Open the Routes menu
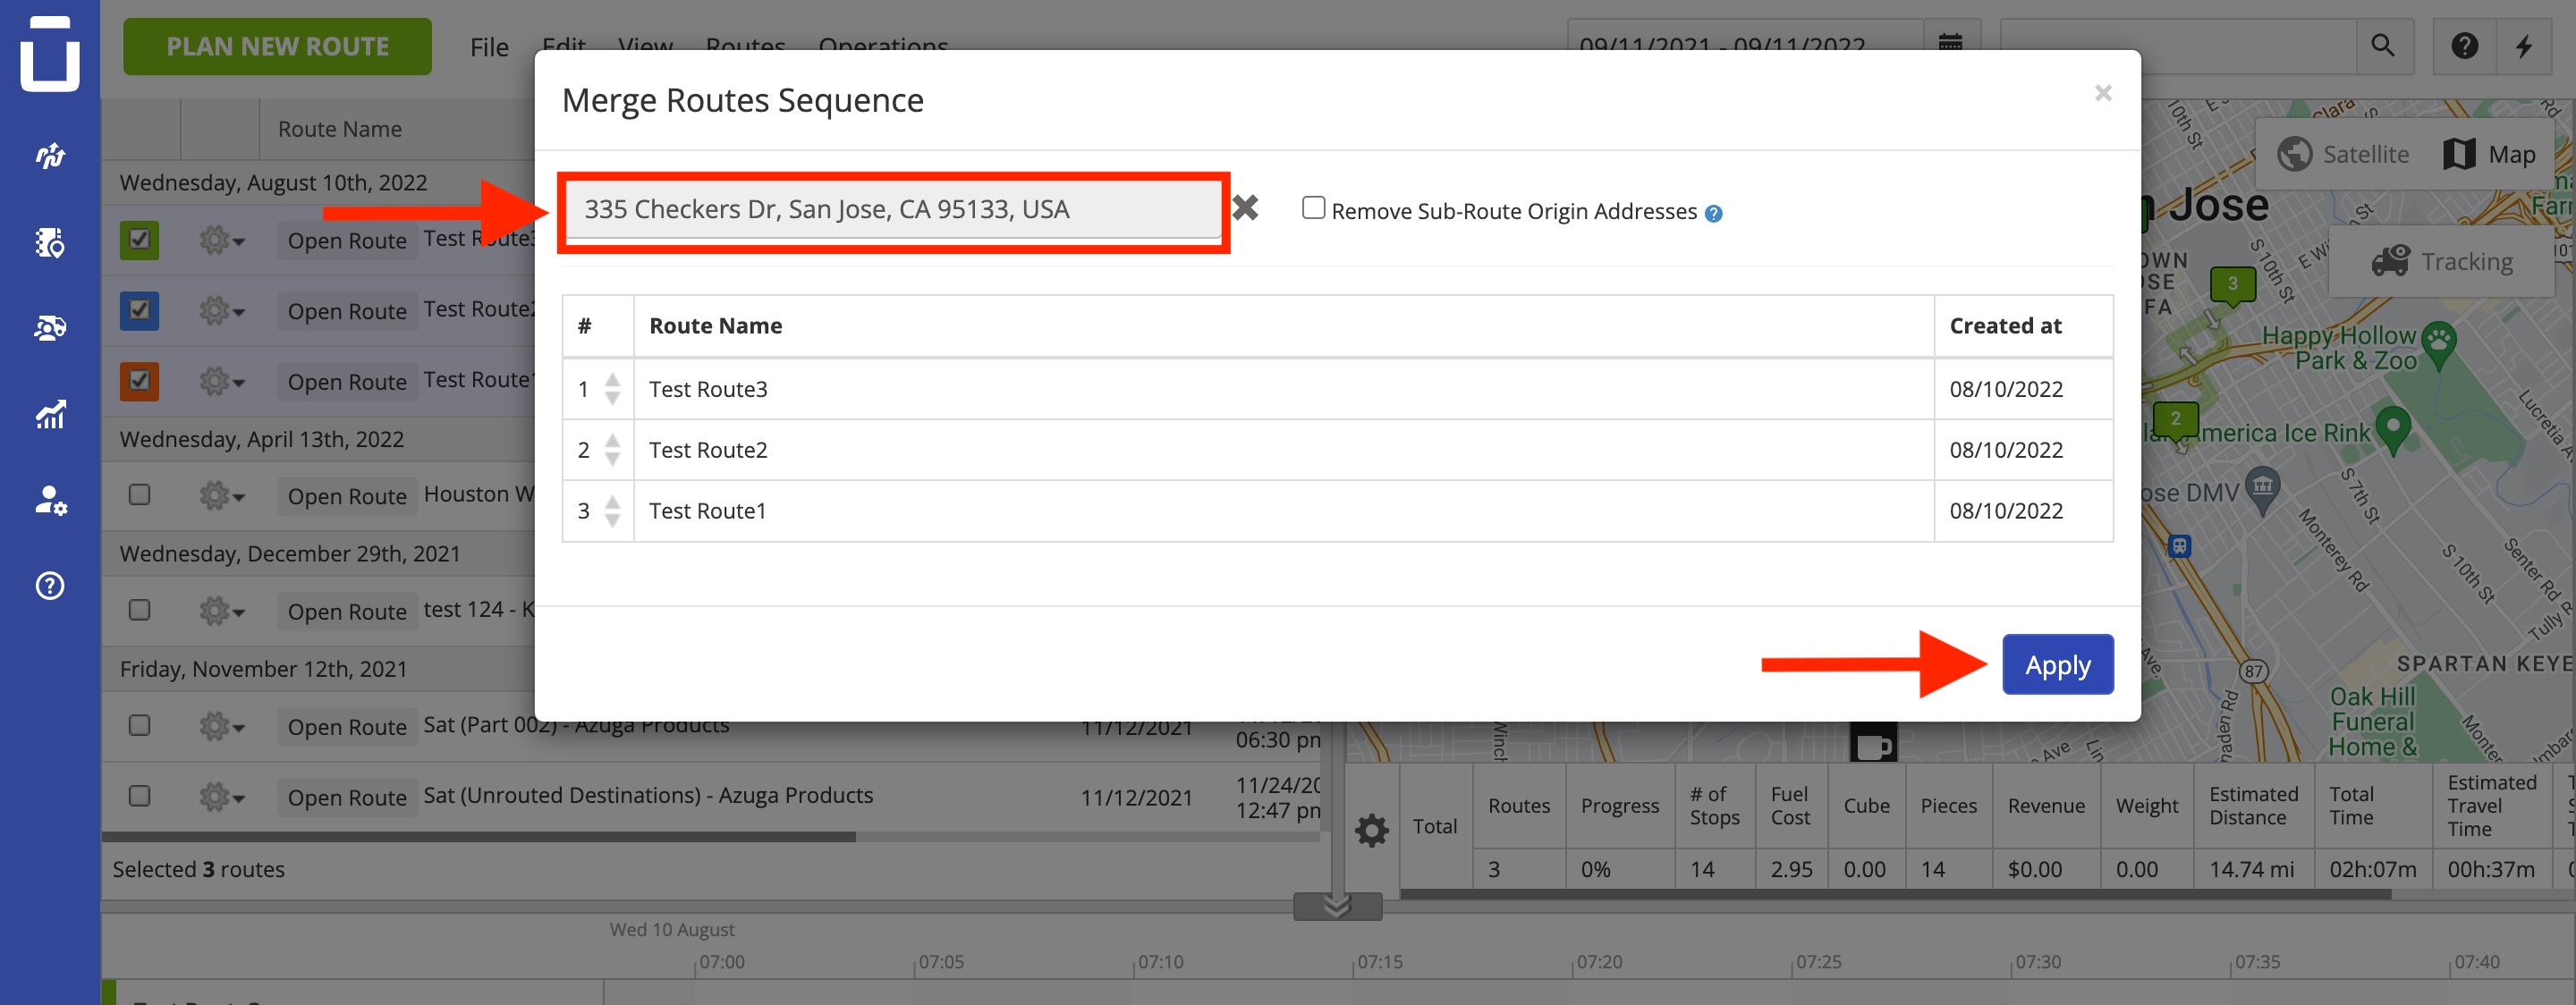This screenshot has height=1005, width=2576. point(745,46)
